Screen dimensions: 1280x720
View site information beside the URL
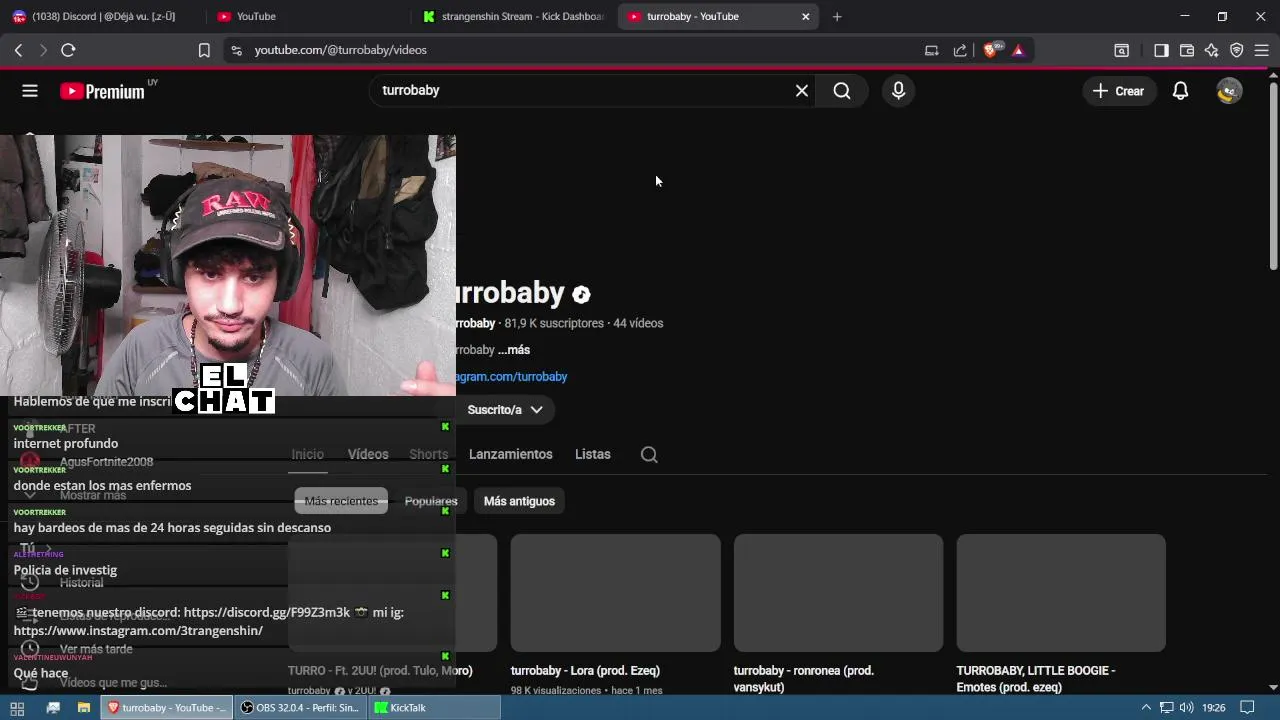[x=236, y=50]
